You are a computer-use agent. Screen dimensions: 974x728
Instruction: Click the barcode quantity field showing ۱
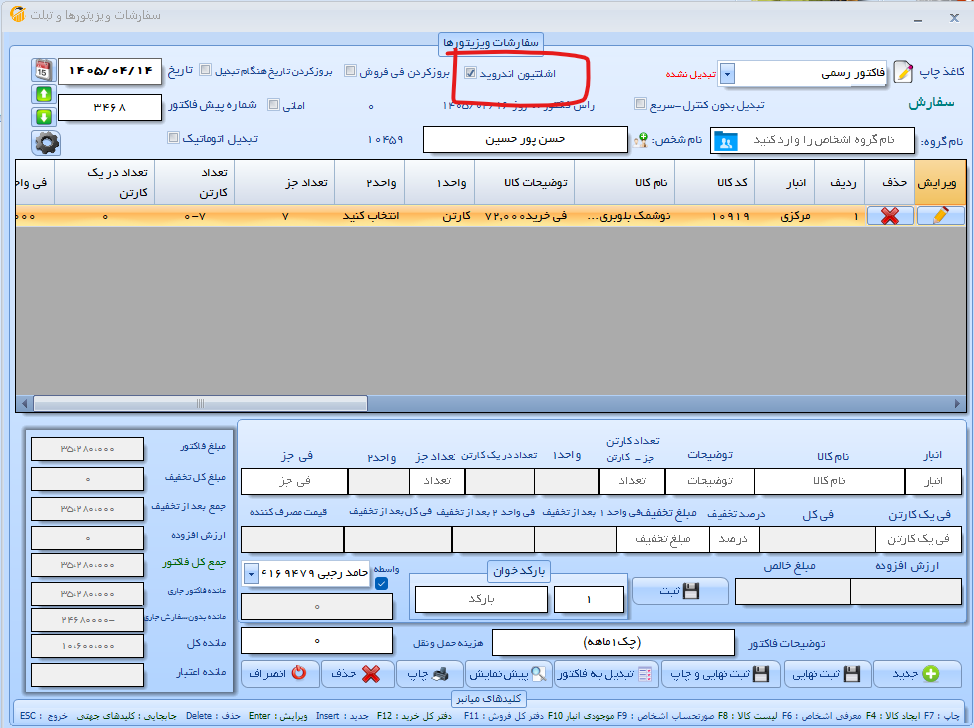588,599
